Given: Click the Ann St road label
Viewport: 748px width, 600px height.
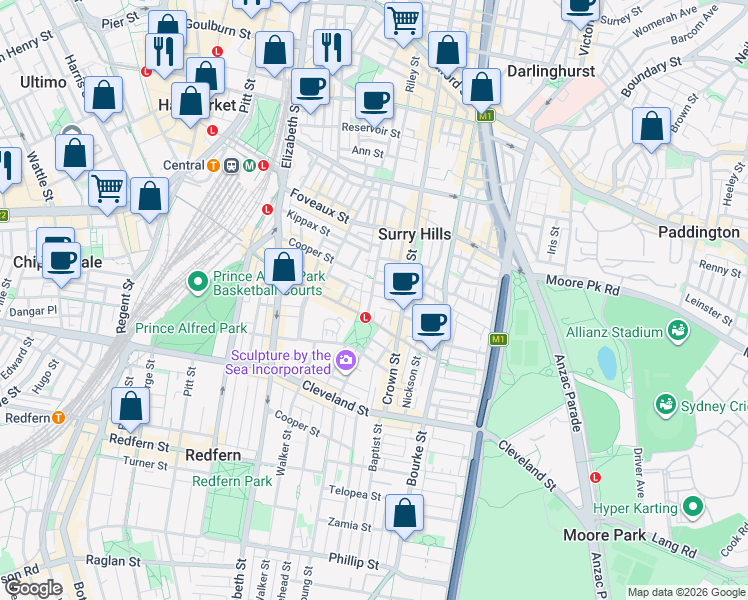Looking at the screenshot, I should point(367,152).
